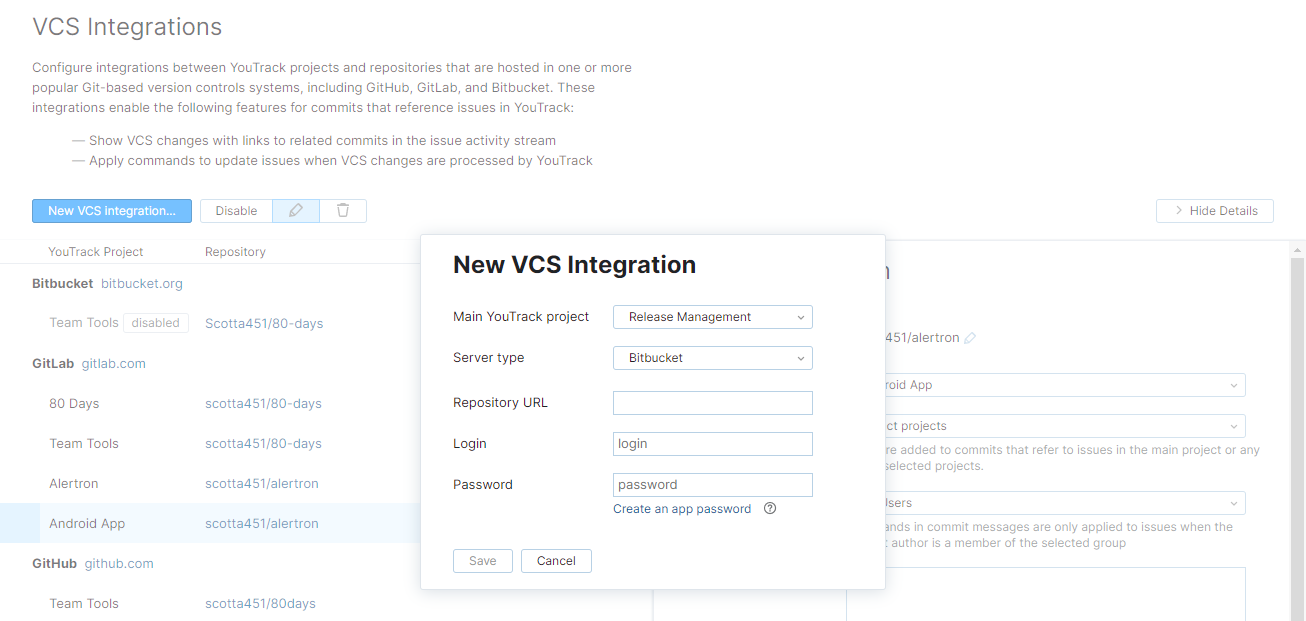The height and width of the screenshot is (621, 1306).
Task: Focus the Login input field
Action: (712, 444)
